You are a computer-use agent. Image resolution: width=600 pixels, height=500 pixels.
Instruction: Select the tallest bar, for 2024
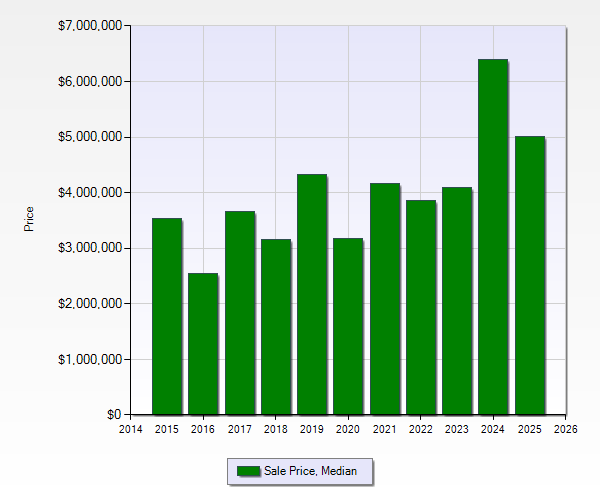pyautogui.click(x=493, y=237)
